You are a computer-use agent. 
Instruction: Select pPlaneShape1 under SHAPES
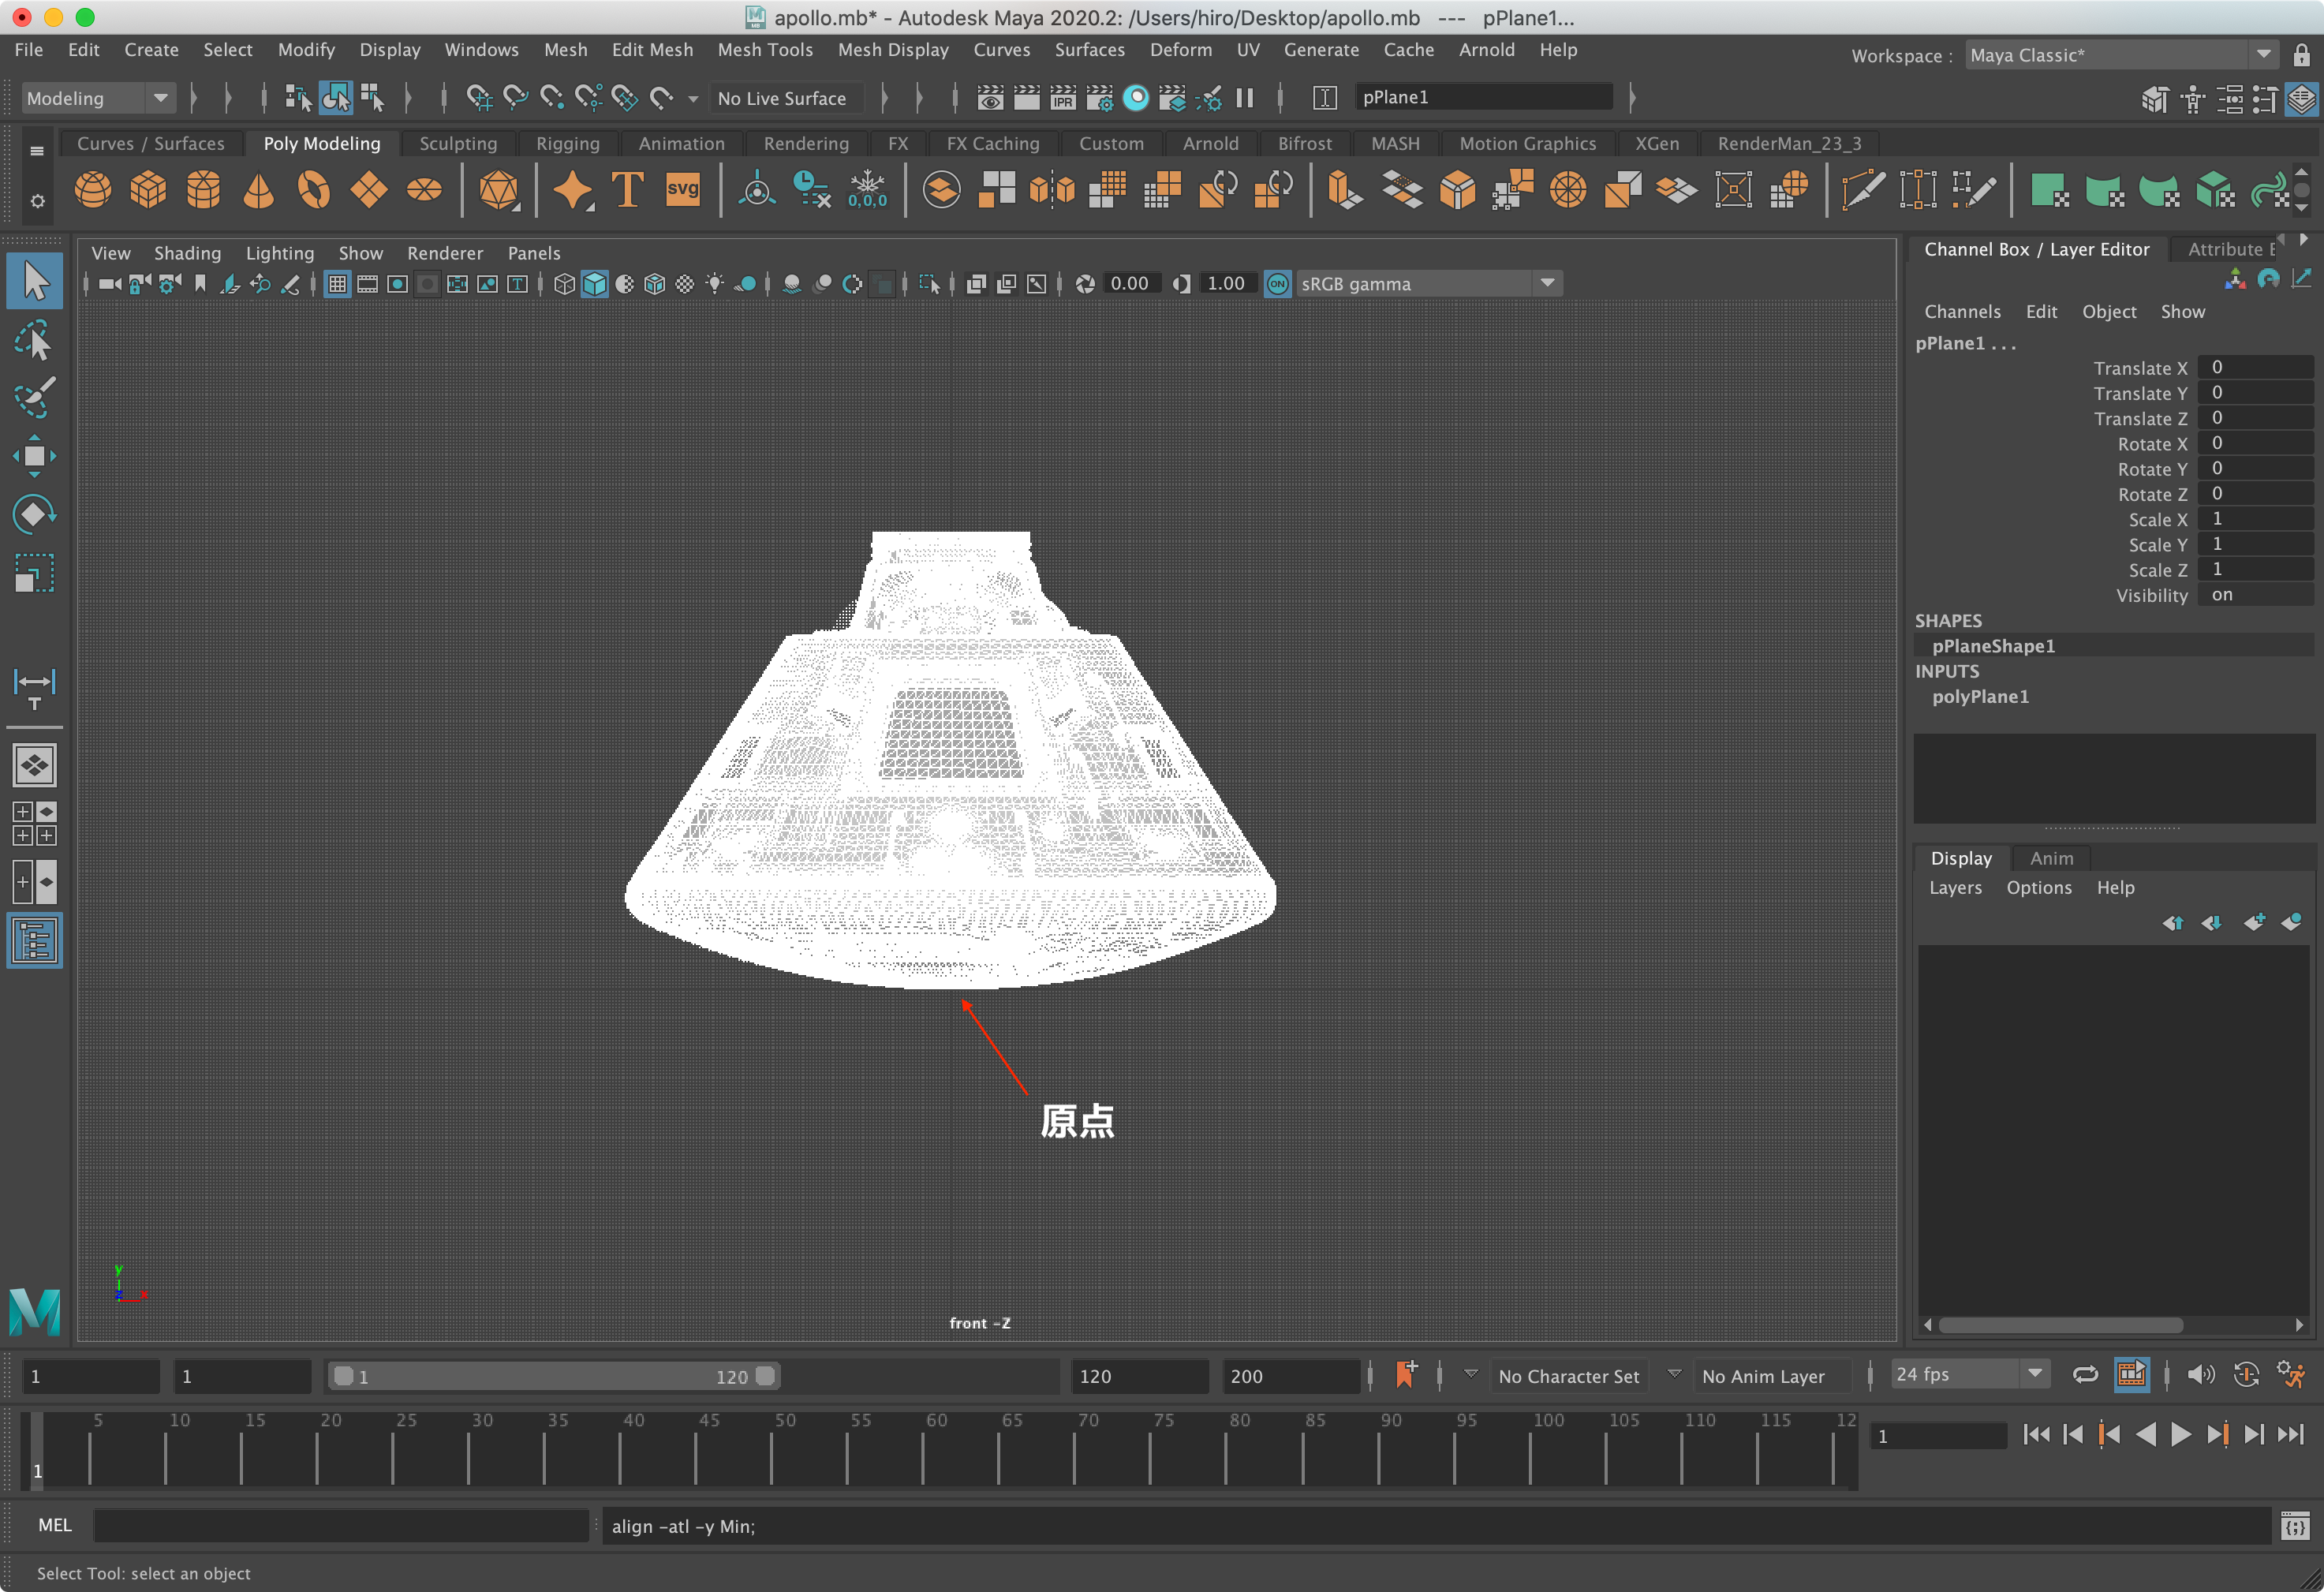coord(1992,645)
